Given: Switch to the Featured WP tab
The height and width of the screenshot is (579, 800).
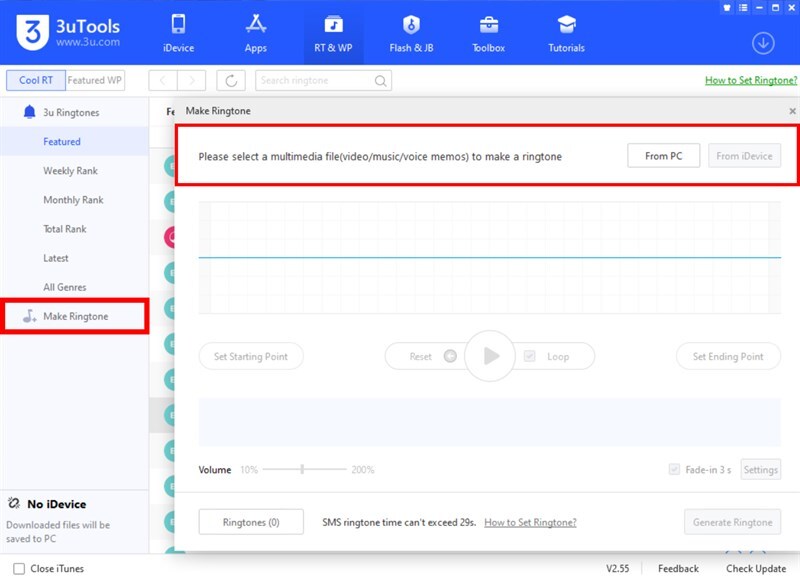Looking at the screenshot, I should point(95,80).
